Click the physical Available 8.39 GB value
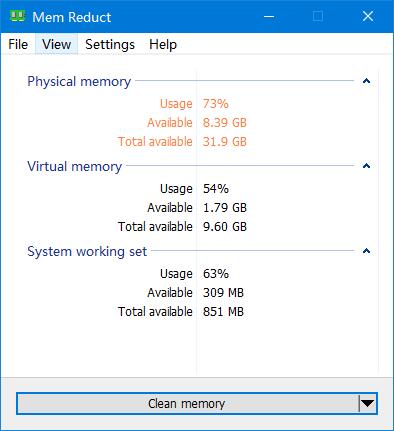The height and width of the screenshot is (431, 394). click(225, 123)
